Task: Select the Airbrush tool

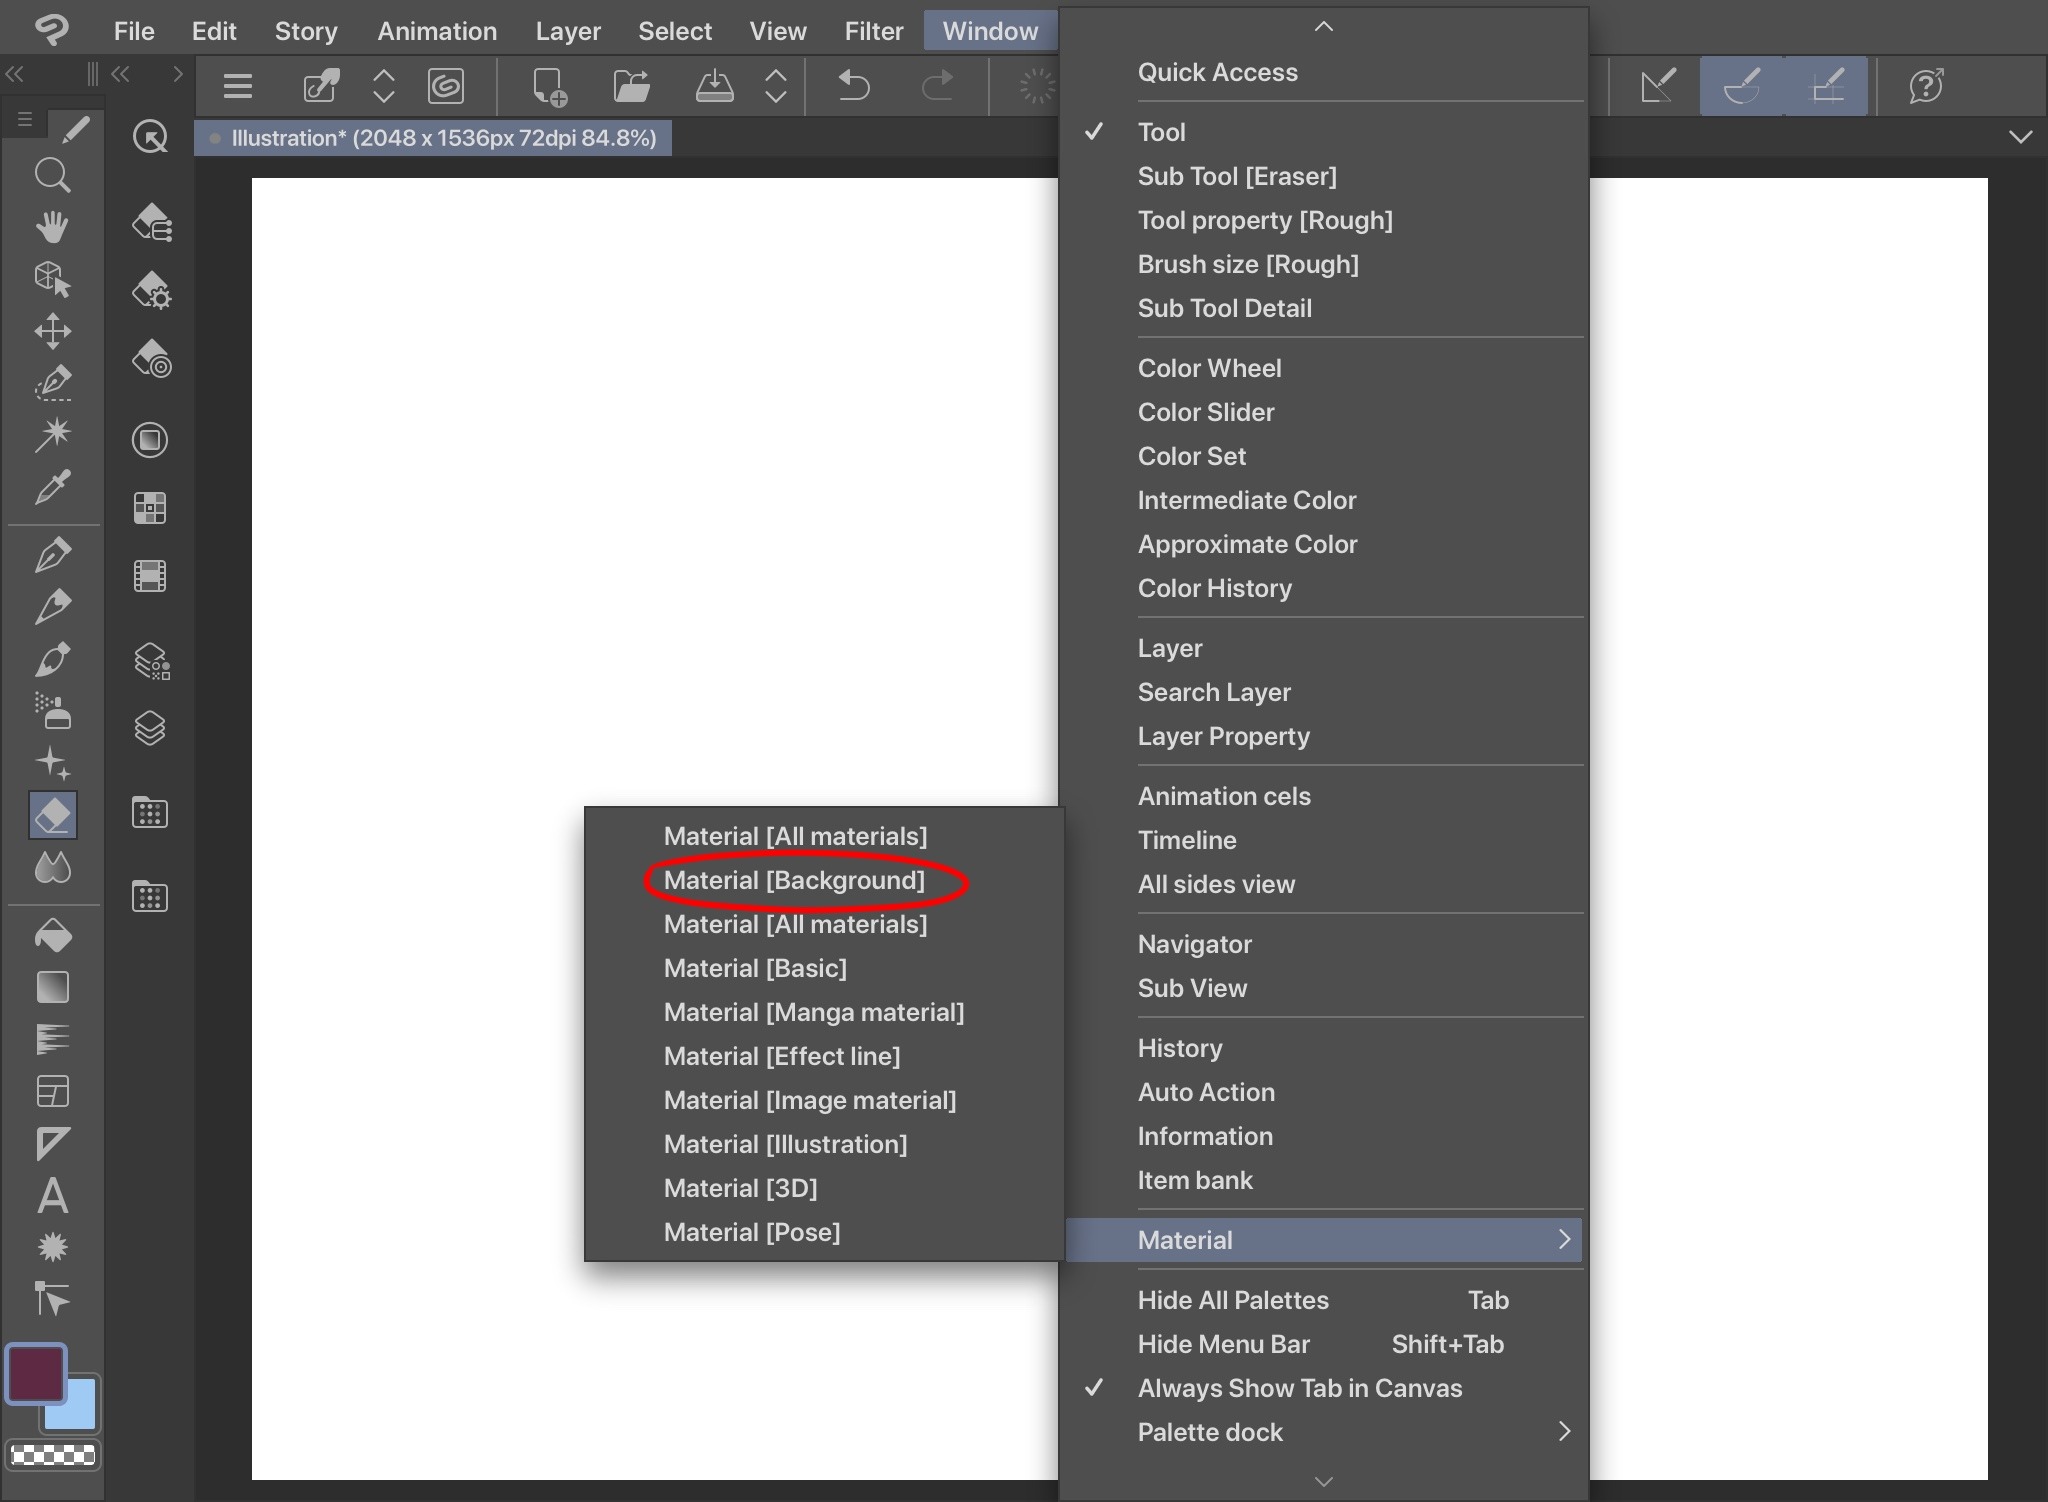Action: pyautogui.click(x=52, y=711)
